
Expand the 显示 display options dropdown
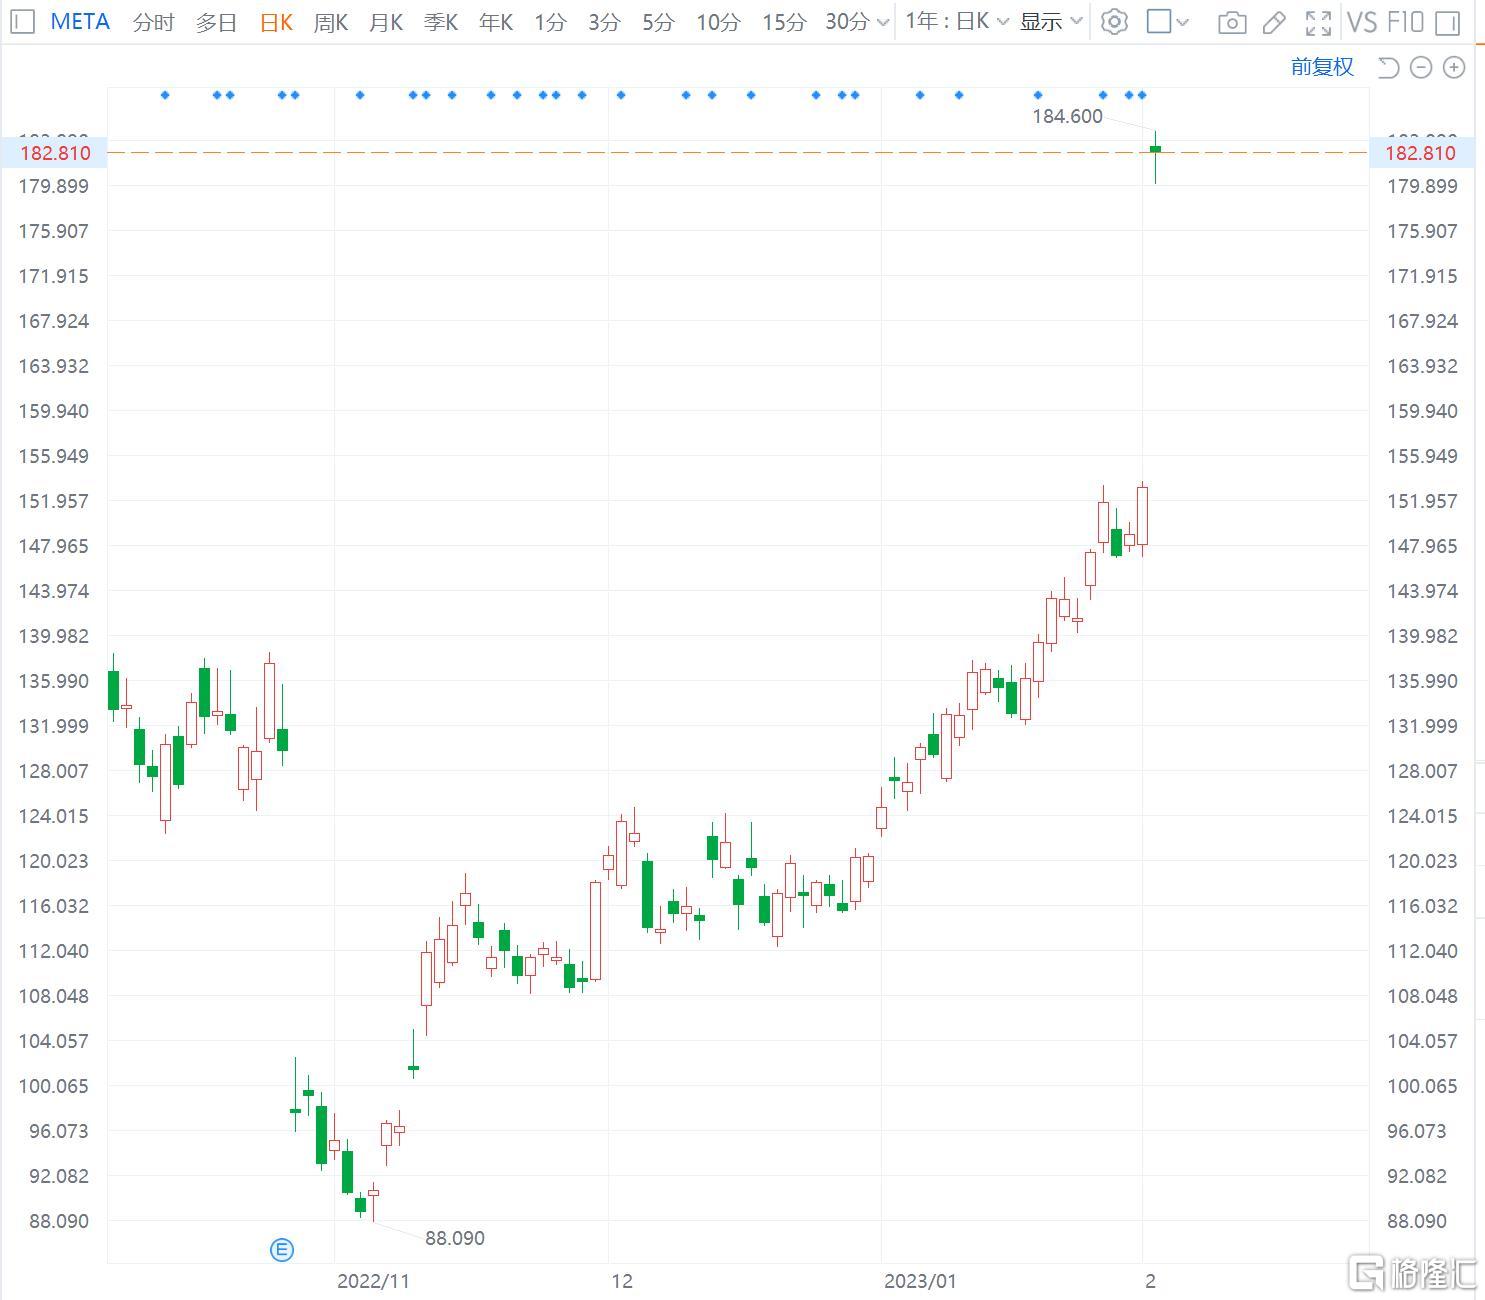[x=1050, y=21]
